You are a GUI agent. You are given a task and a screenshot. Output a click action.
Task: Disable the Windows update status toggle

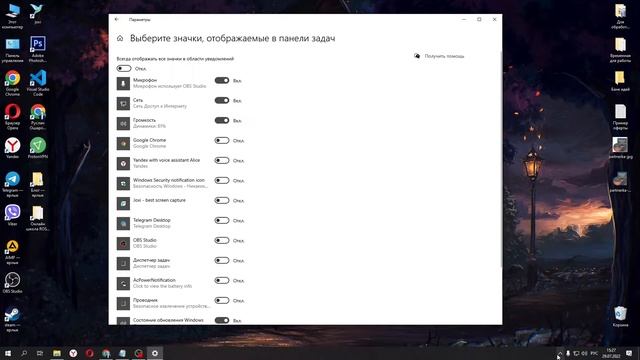coord(222,320)
